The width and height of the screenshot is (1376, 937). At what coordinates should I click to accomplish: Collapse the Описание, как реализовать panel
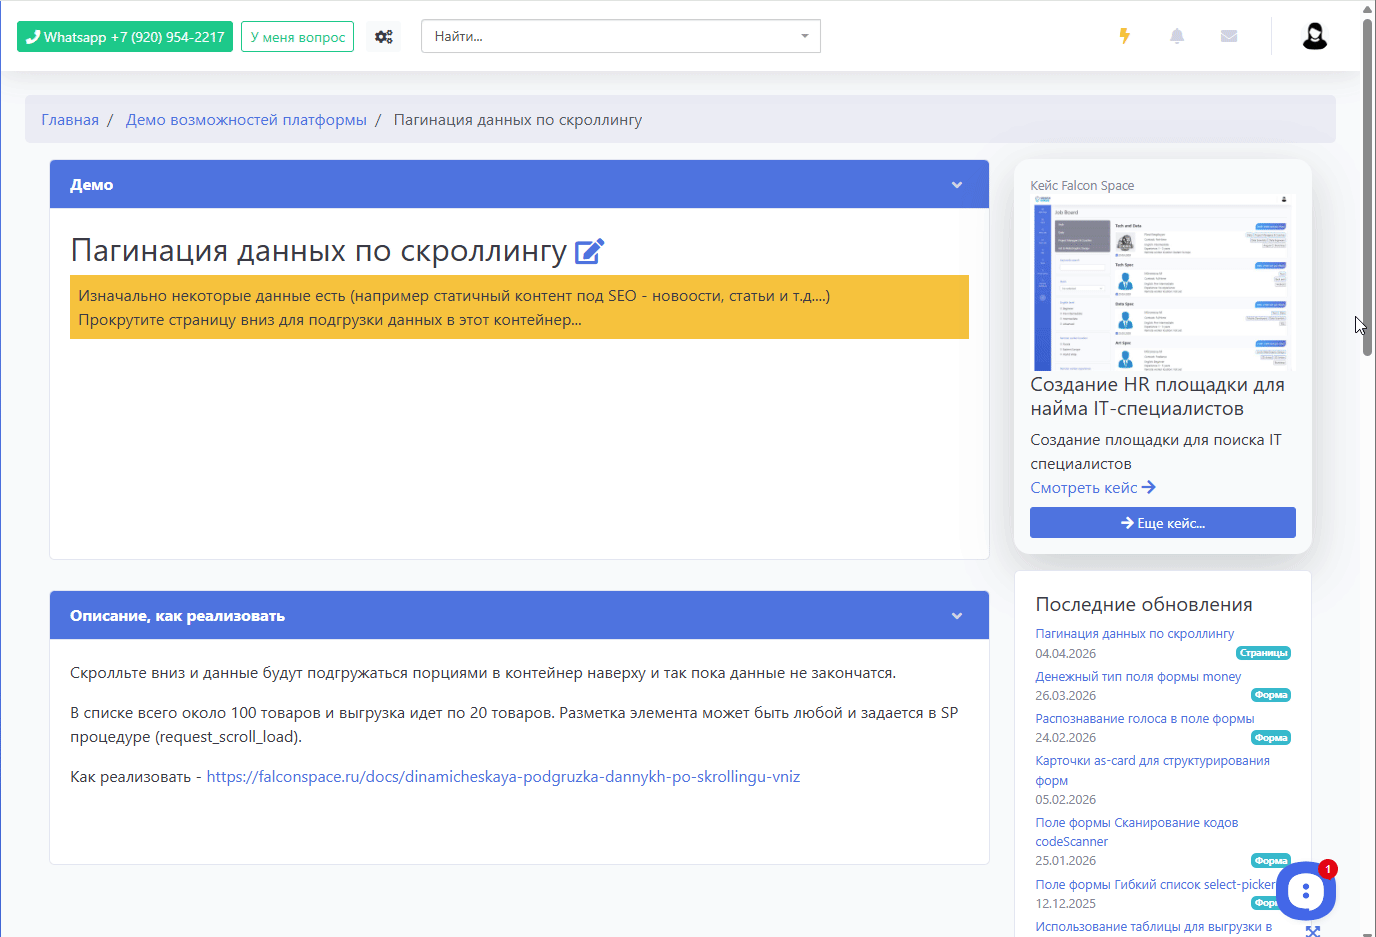point(957,616)
